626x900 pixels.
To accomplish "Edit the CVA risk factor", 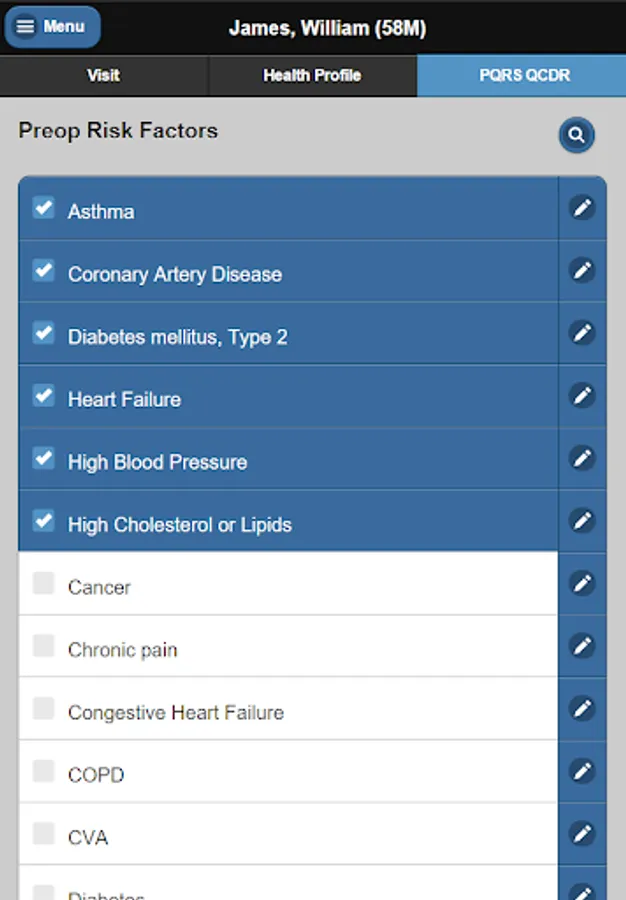I will point(582,833).
